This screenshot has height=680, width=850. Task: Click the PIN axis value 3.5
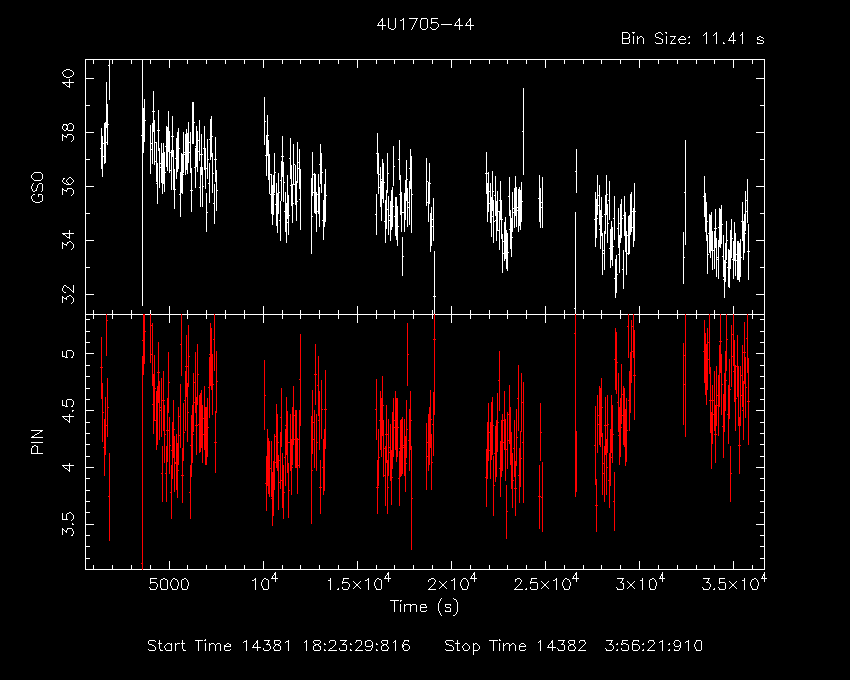point(68,524)
